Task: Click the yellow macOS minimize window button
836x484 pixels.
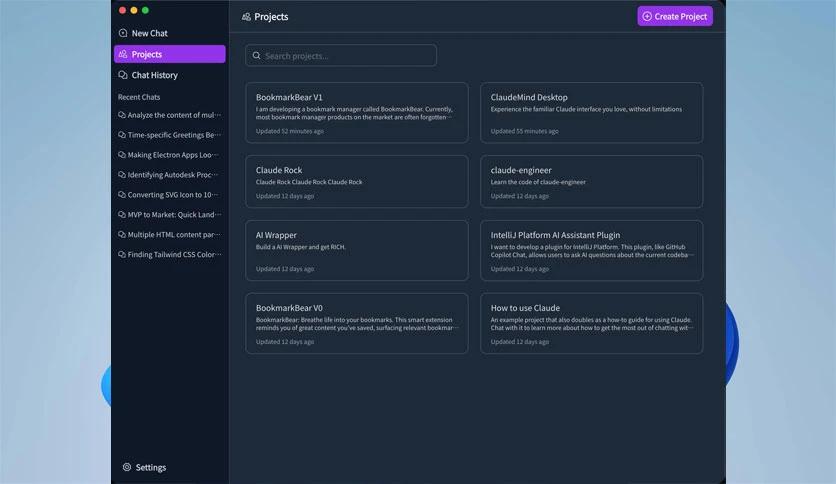Action: click(x=134, y=10)
